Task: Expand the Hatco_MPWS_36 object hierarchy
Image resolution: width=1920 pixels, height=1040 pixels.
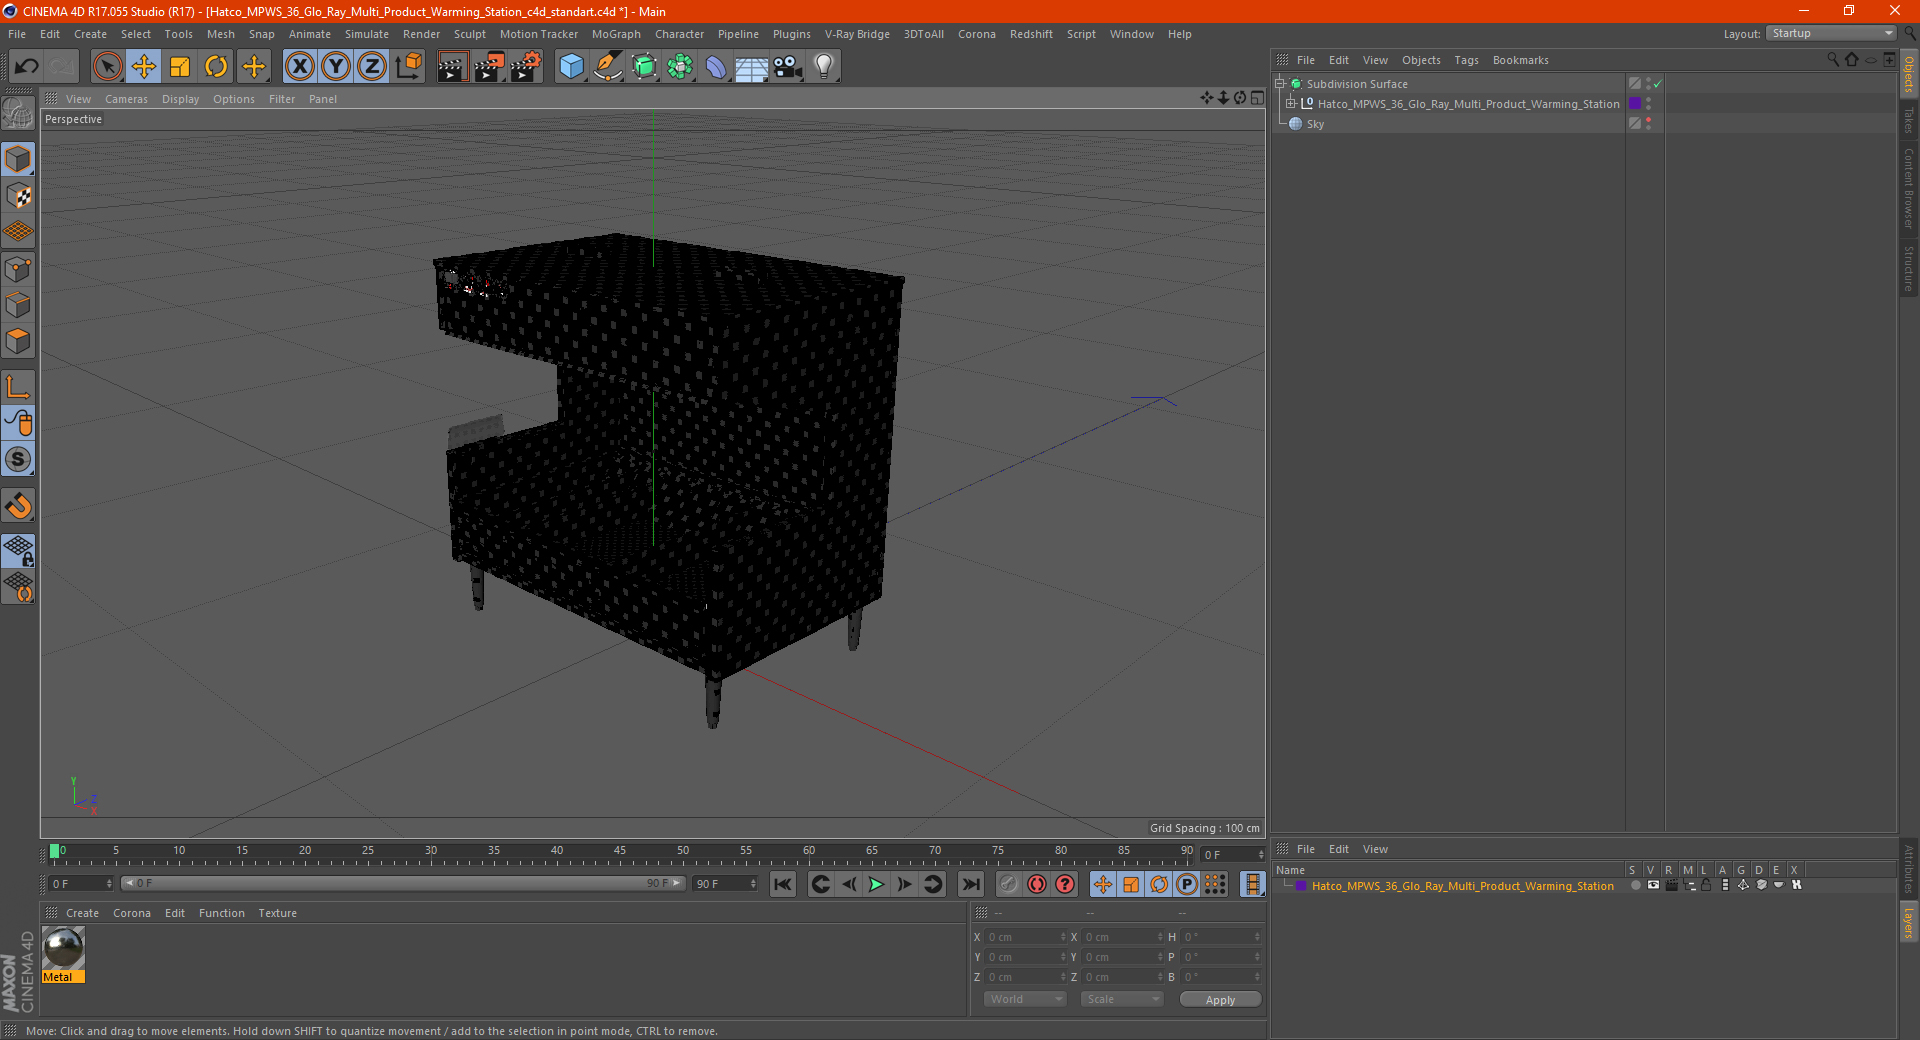Action: click(1291, 103)
